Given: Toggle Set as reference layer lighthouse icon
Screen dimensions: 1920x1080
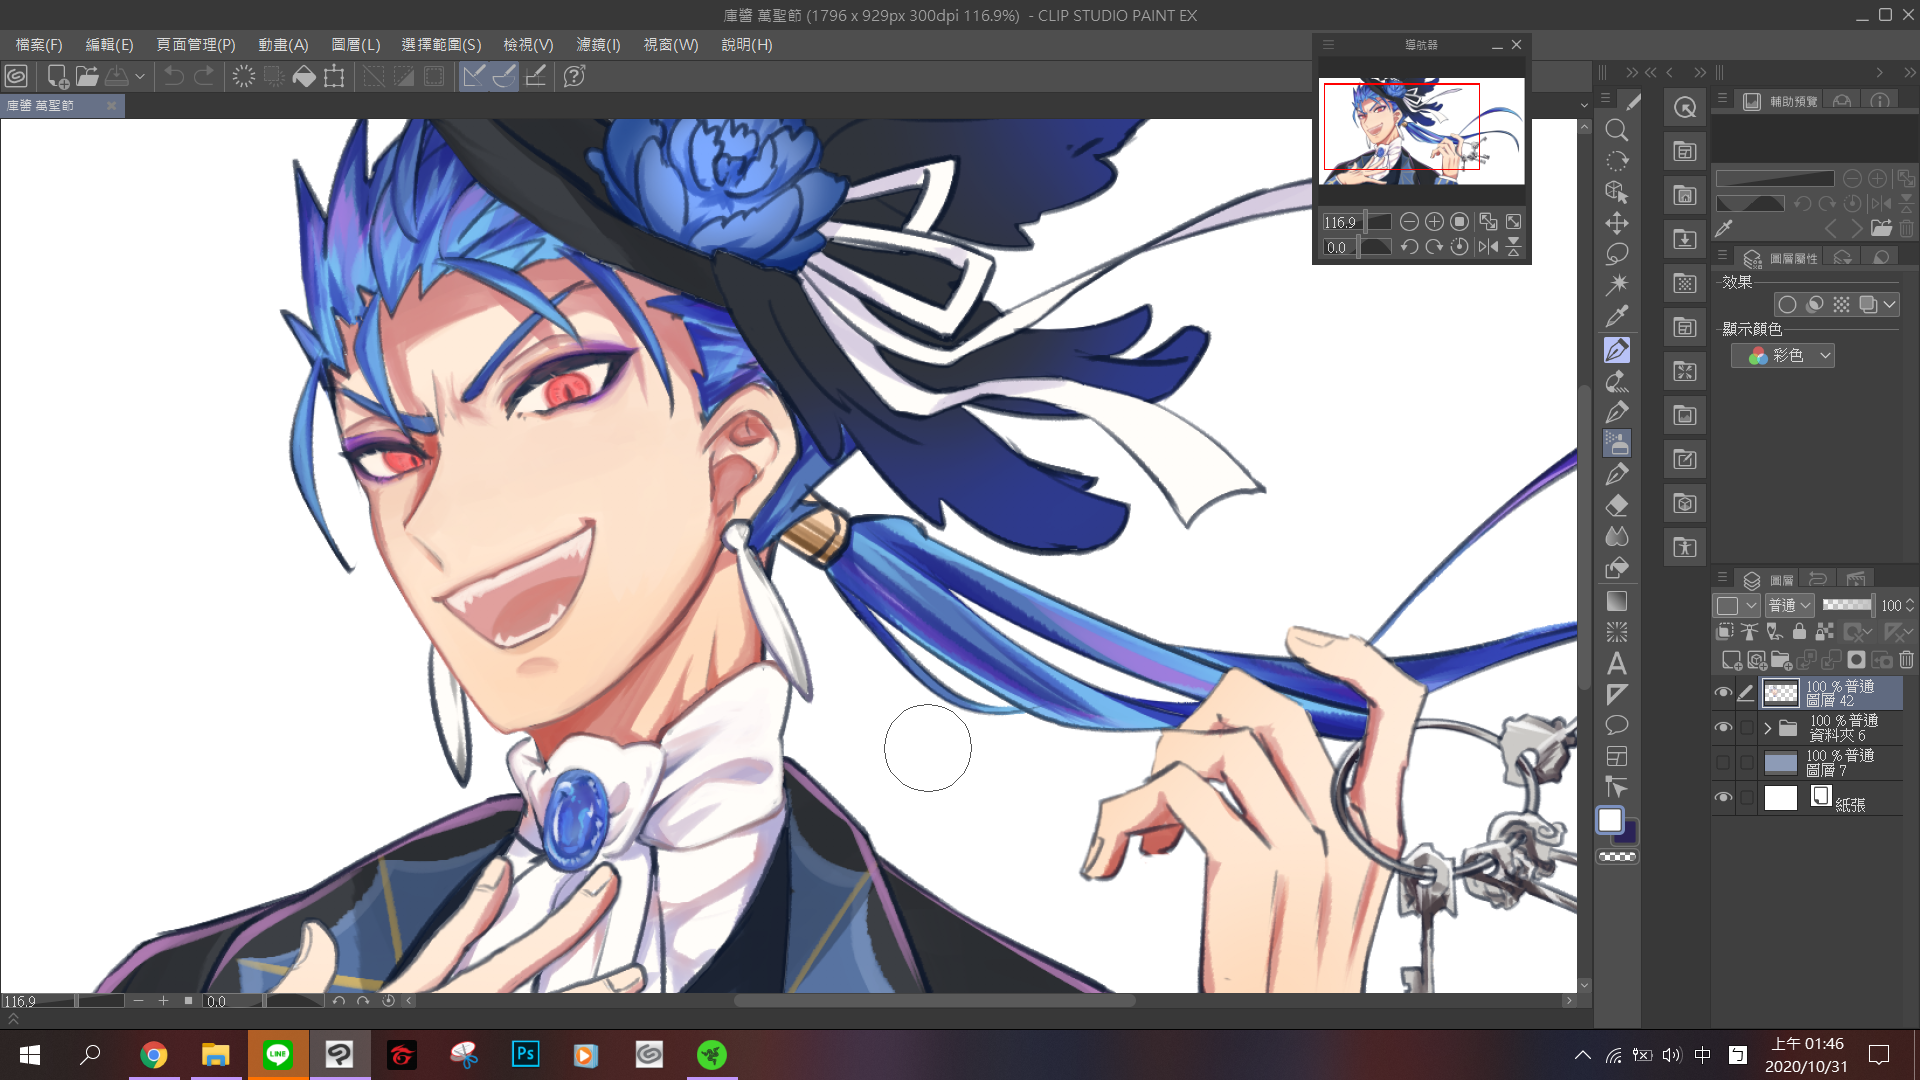Looking at the screenshot, I should coord(1749,631).
